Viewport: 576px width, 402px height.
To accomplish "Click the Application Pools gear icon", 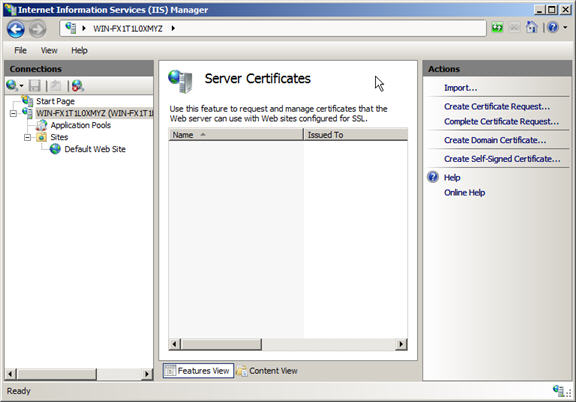I will pos(42,125).
